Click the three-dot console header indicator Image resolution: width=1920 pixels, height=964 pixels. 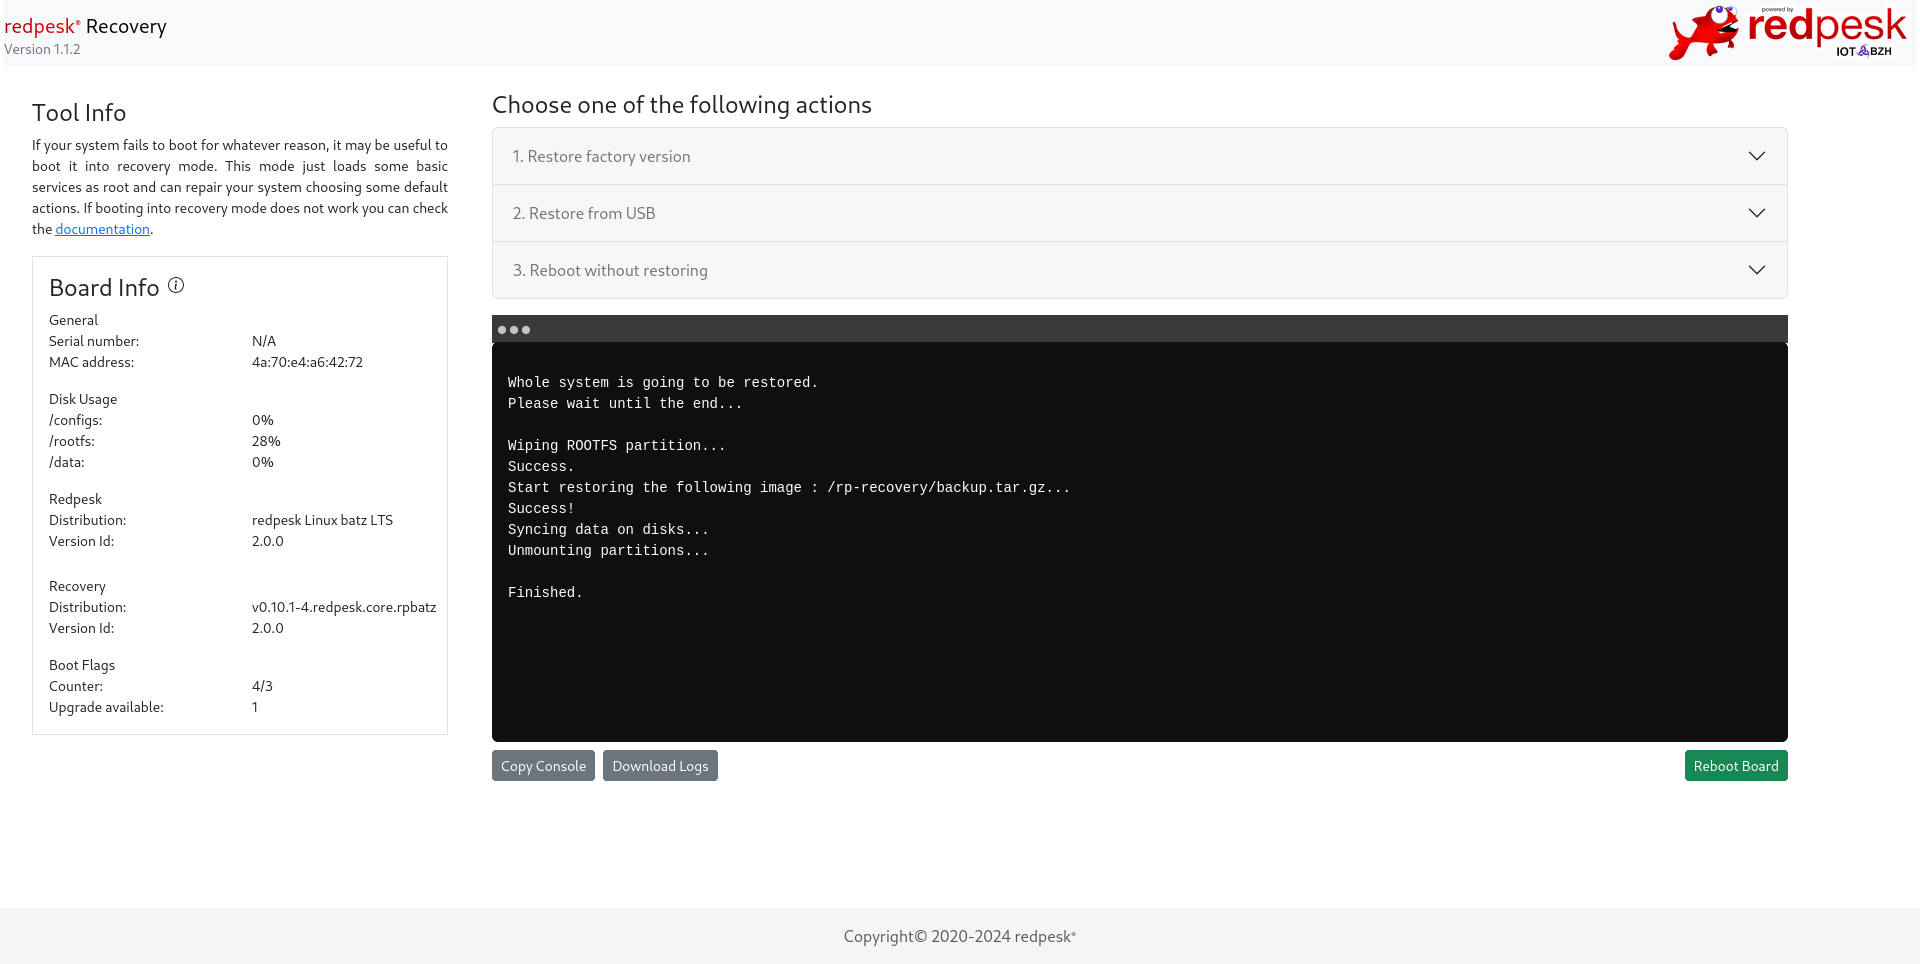point(514,329)
